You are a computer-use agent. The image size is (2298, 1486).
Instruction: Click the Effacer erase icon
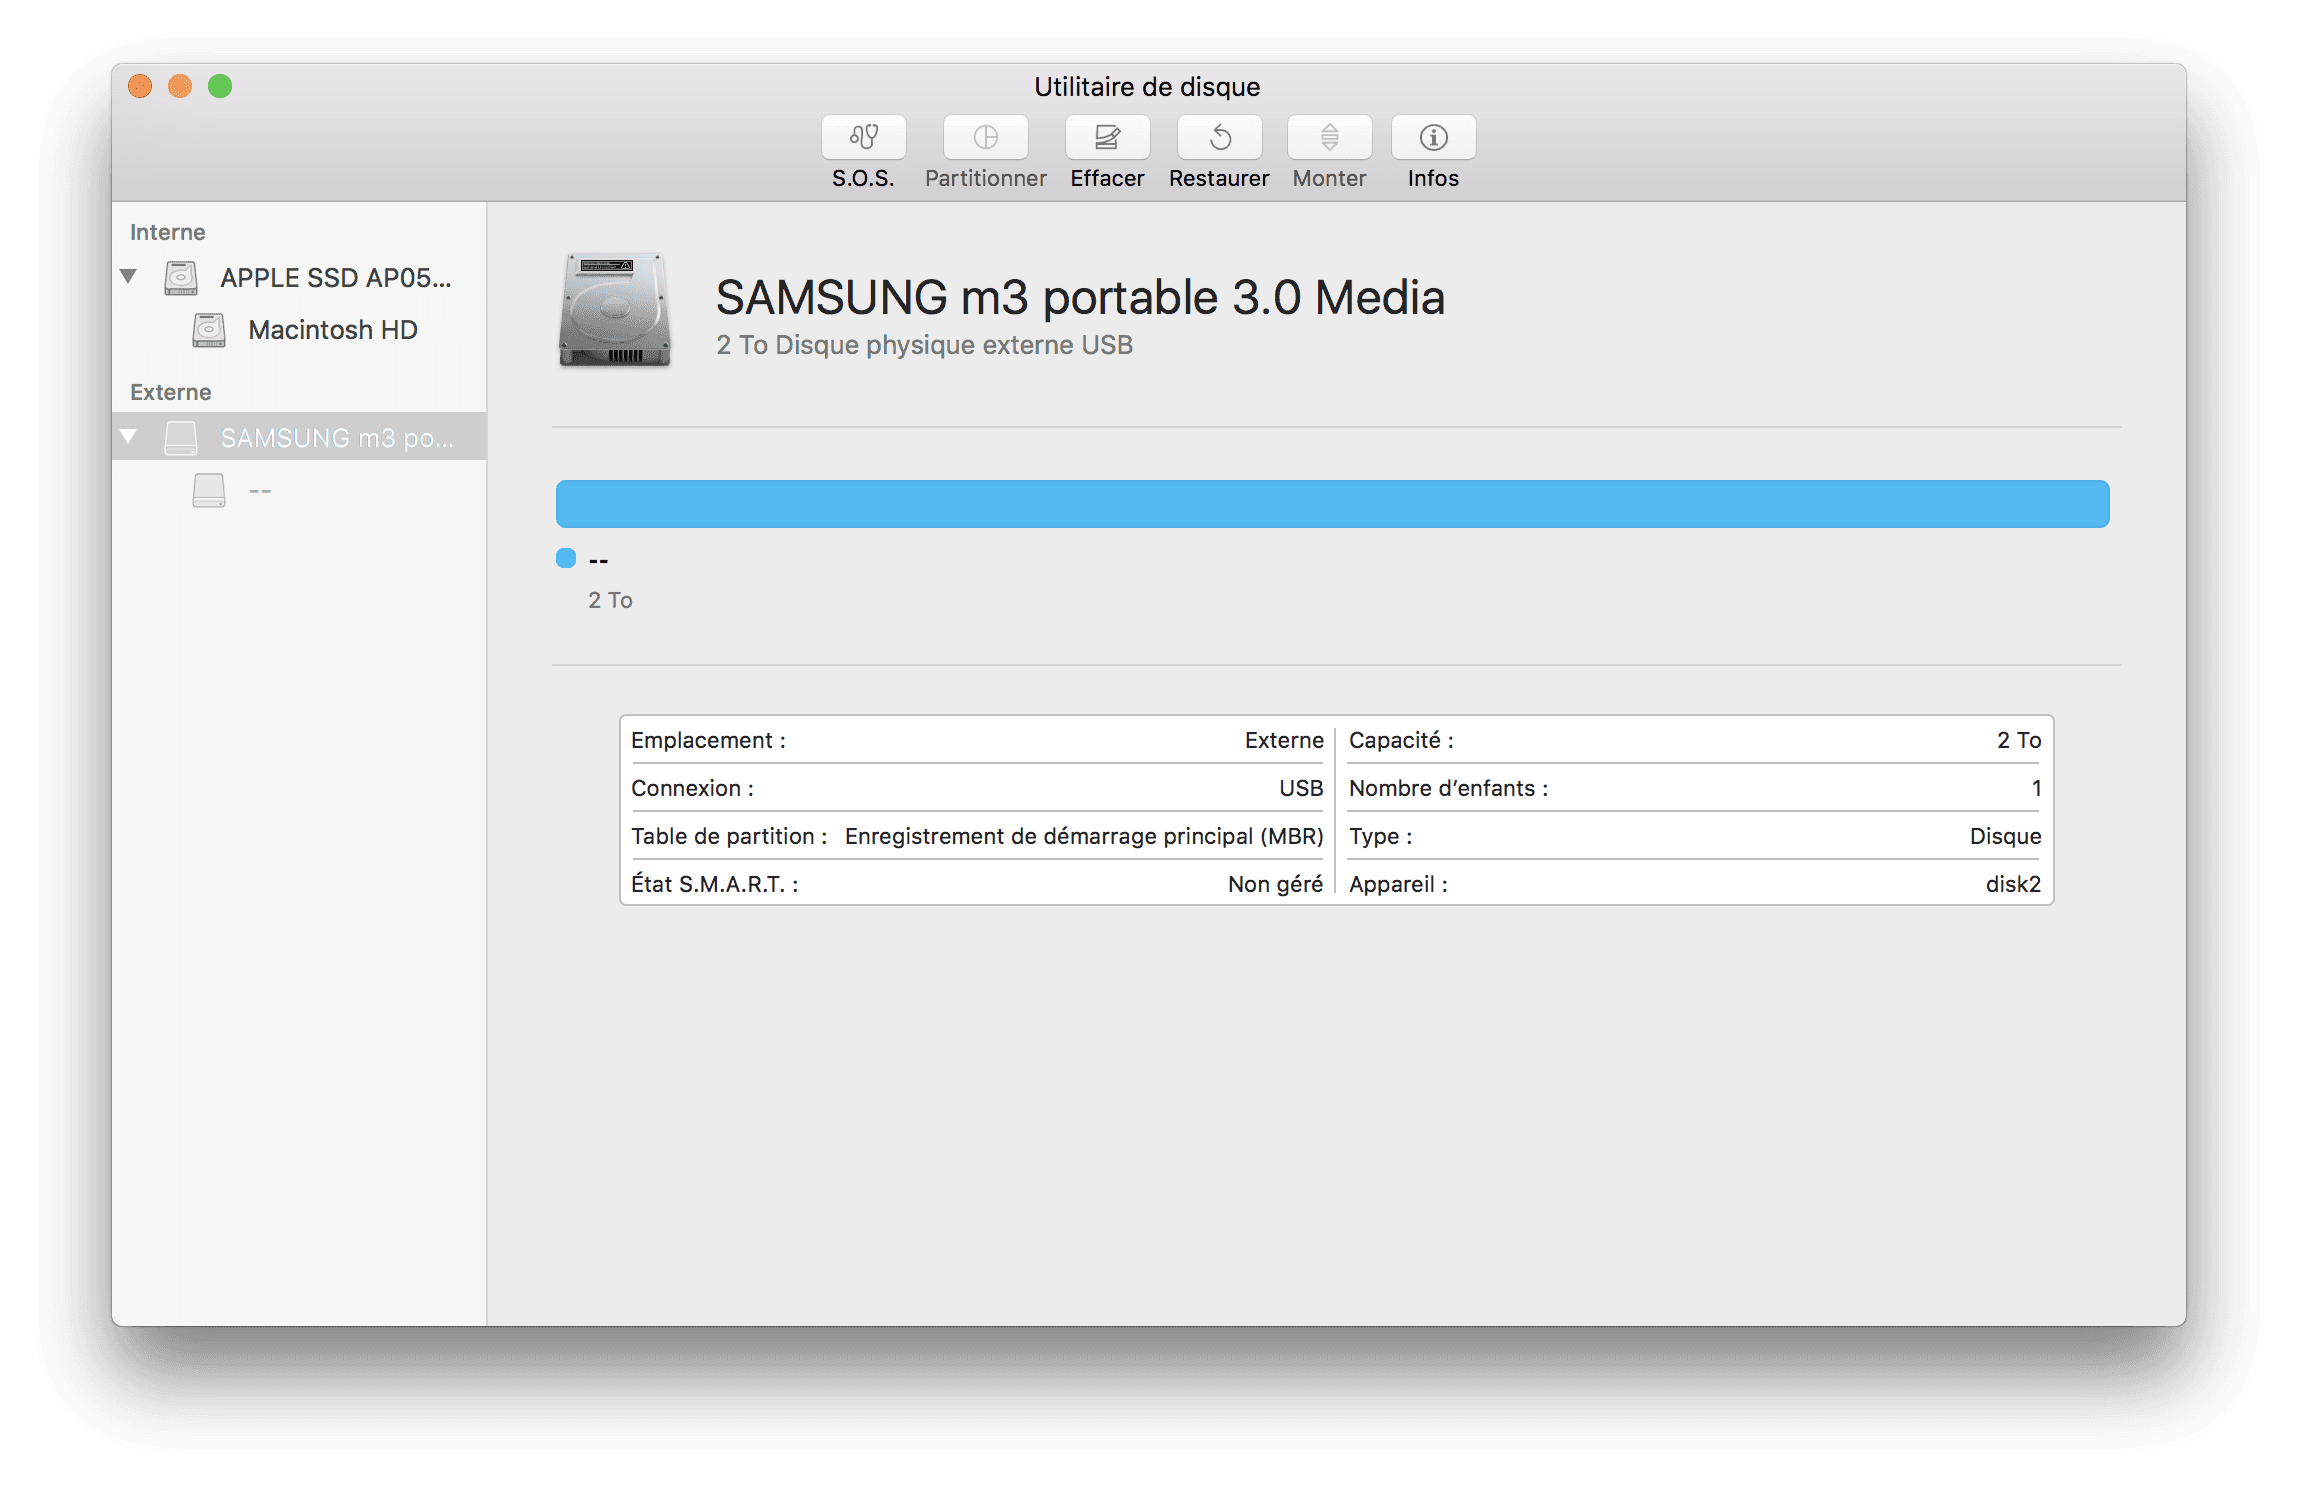[x=1107, y=137]
